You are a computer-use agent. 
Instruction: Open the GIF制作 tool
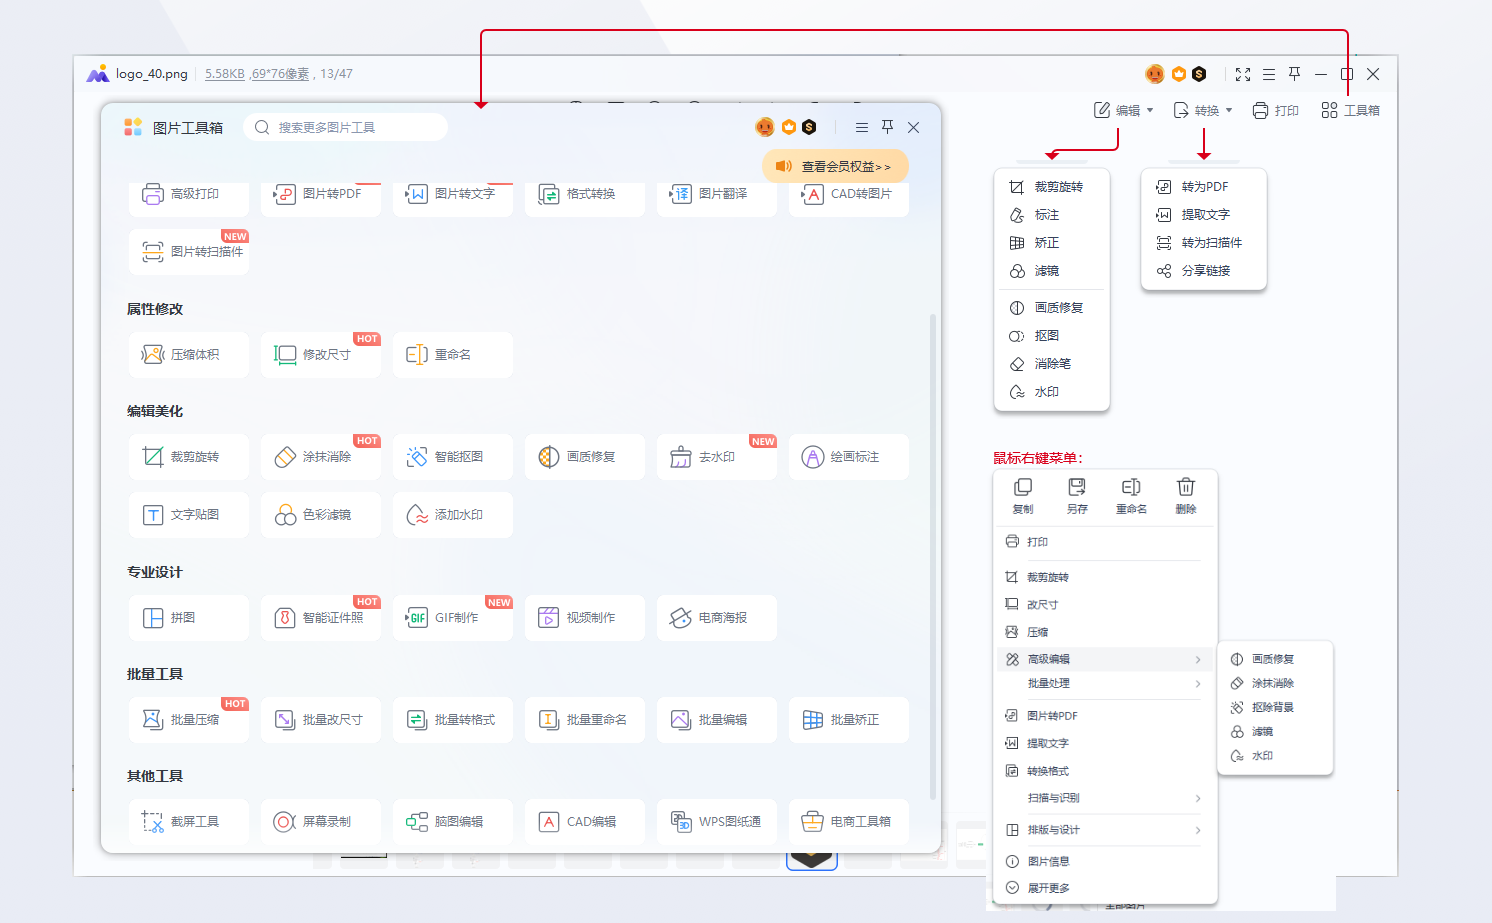coord(452,618)
